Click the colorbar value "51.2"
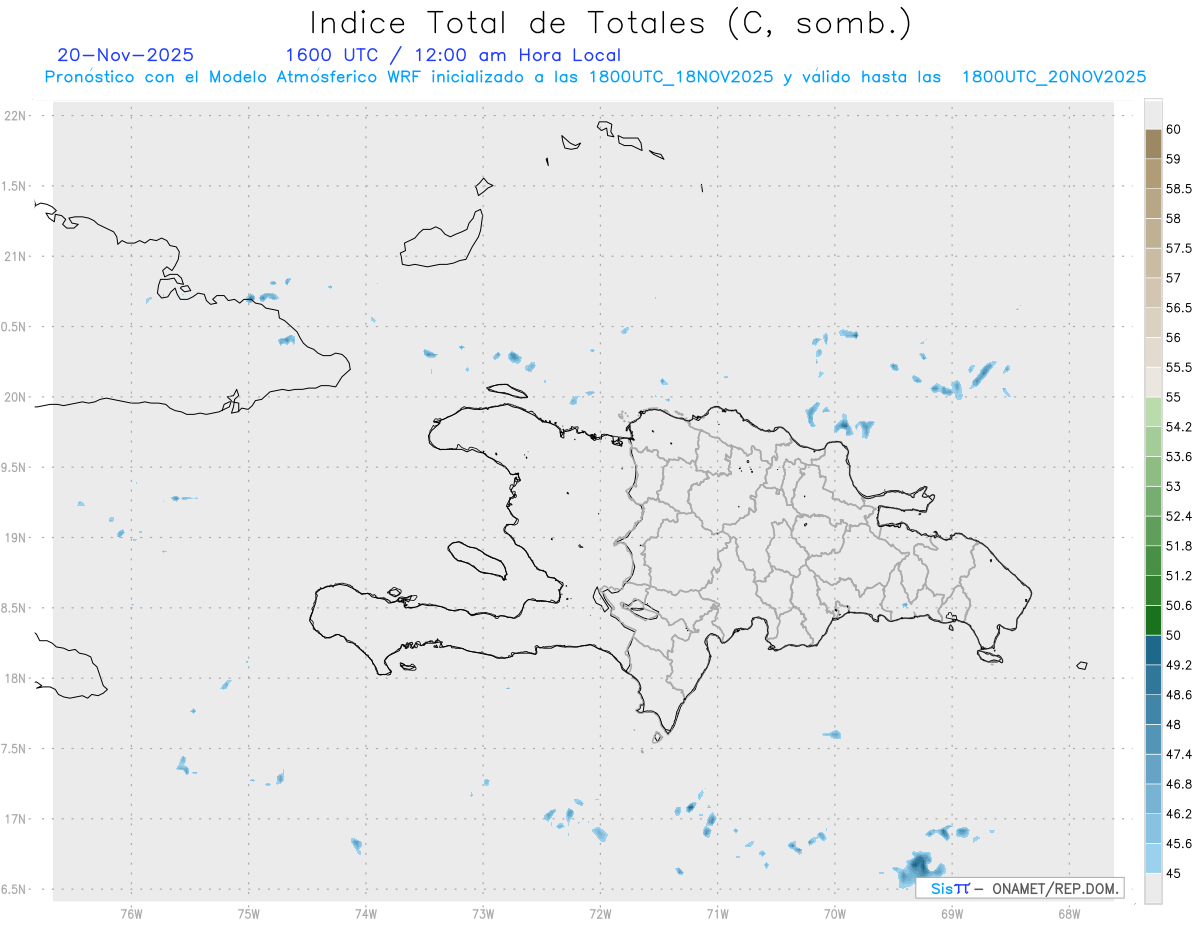Screen dimensions: 1200x927 coord(1178,576)
